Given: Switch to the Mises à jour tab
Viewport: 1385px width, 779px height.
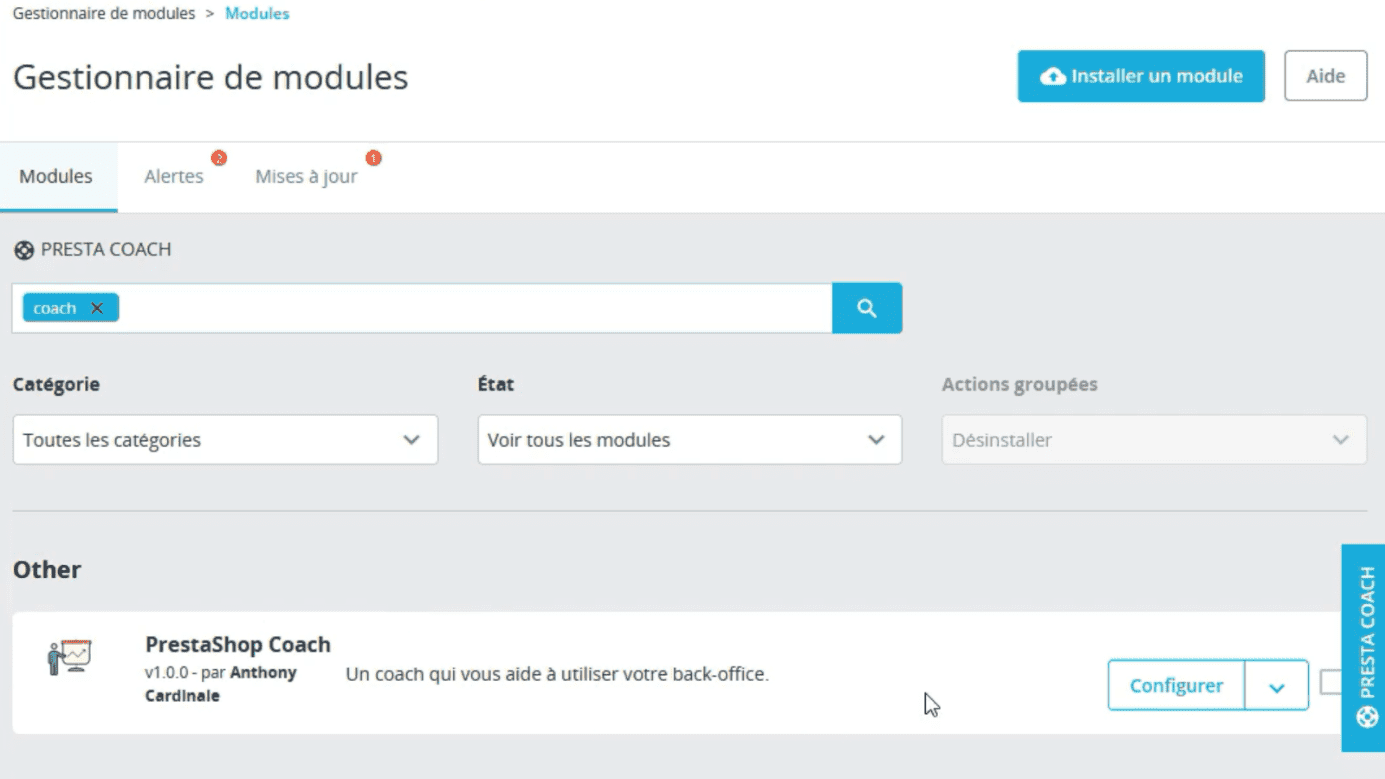Looking at the screenshot, I should tap(306, 176).
